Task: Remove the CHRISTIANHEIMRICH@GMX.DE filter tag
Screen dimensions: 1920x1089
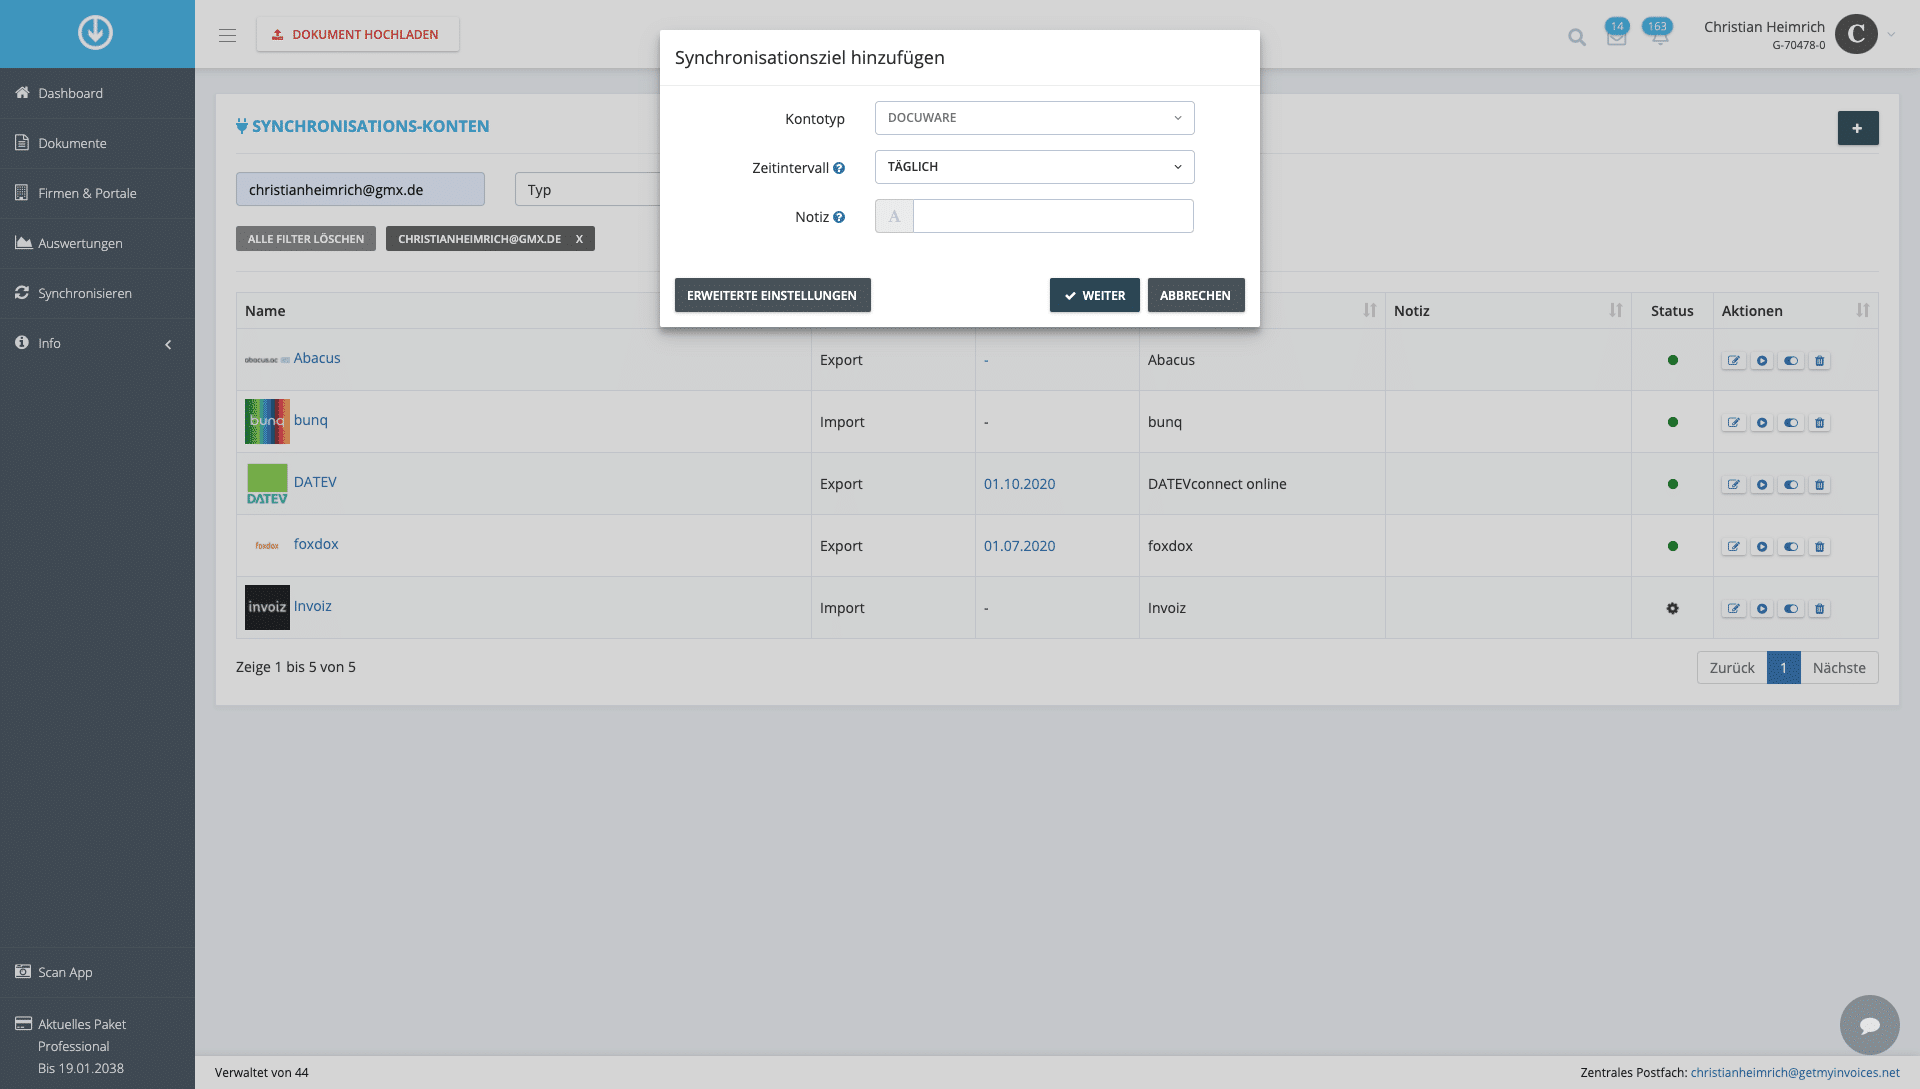Action: (579, 239)
